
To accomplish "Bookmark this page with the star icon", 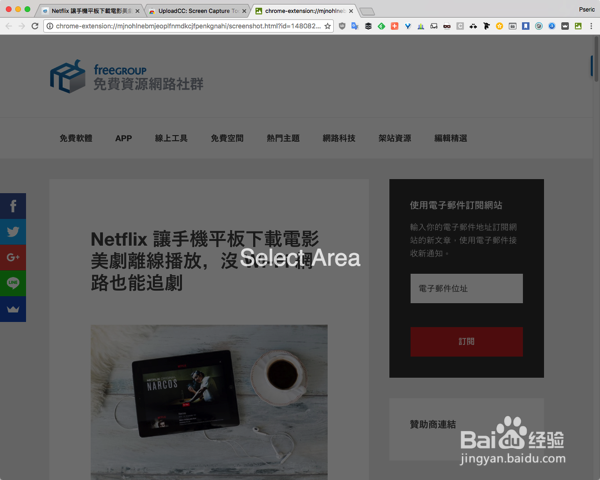I will 328,26.
